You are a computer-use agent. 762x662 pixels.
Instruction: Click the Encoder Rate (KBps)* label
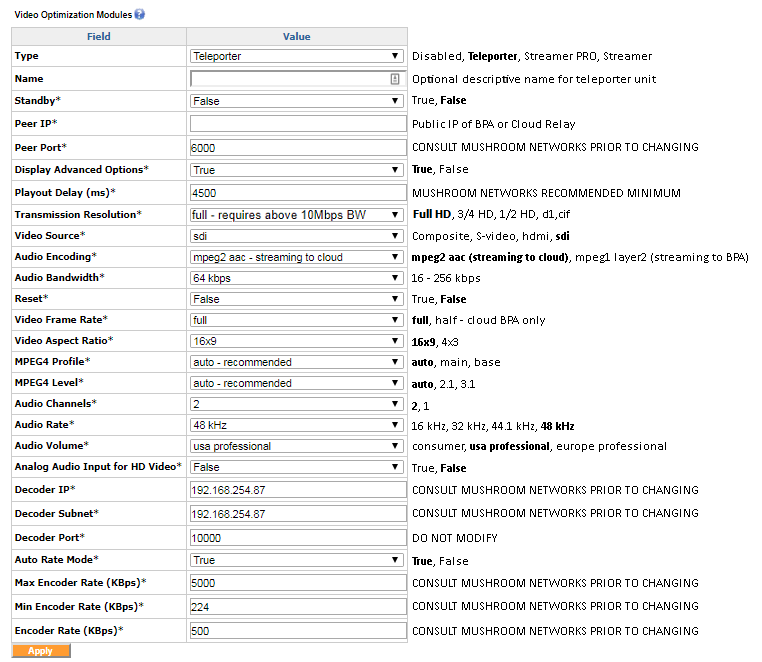(69, 630)
